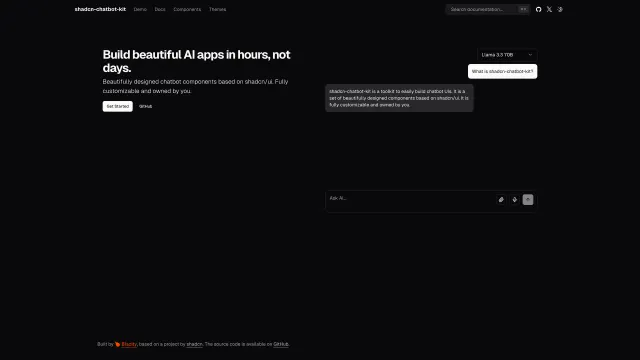The height and width of the screenshot is (360, 640).
Task: Open the GitHub icon in the header
Action: point(538,9)
